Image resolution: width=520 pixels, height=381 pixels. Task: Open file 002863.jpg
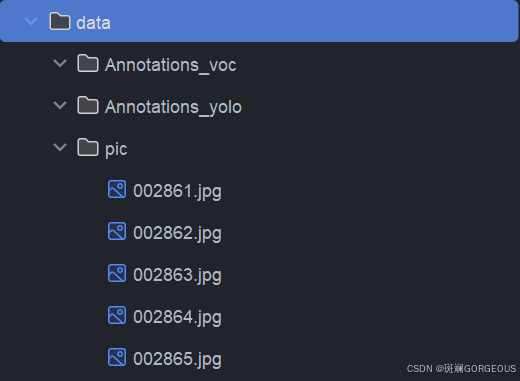click(x=177, y=275)
